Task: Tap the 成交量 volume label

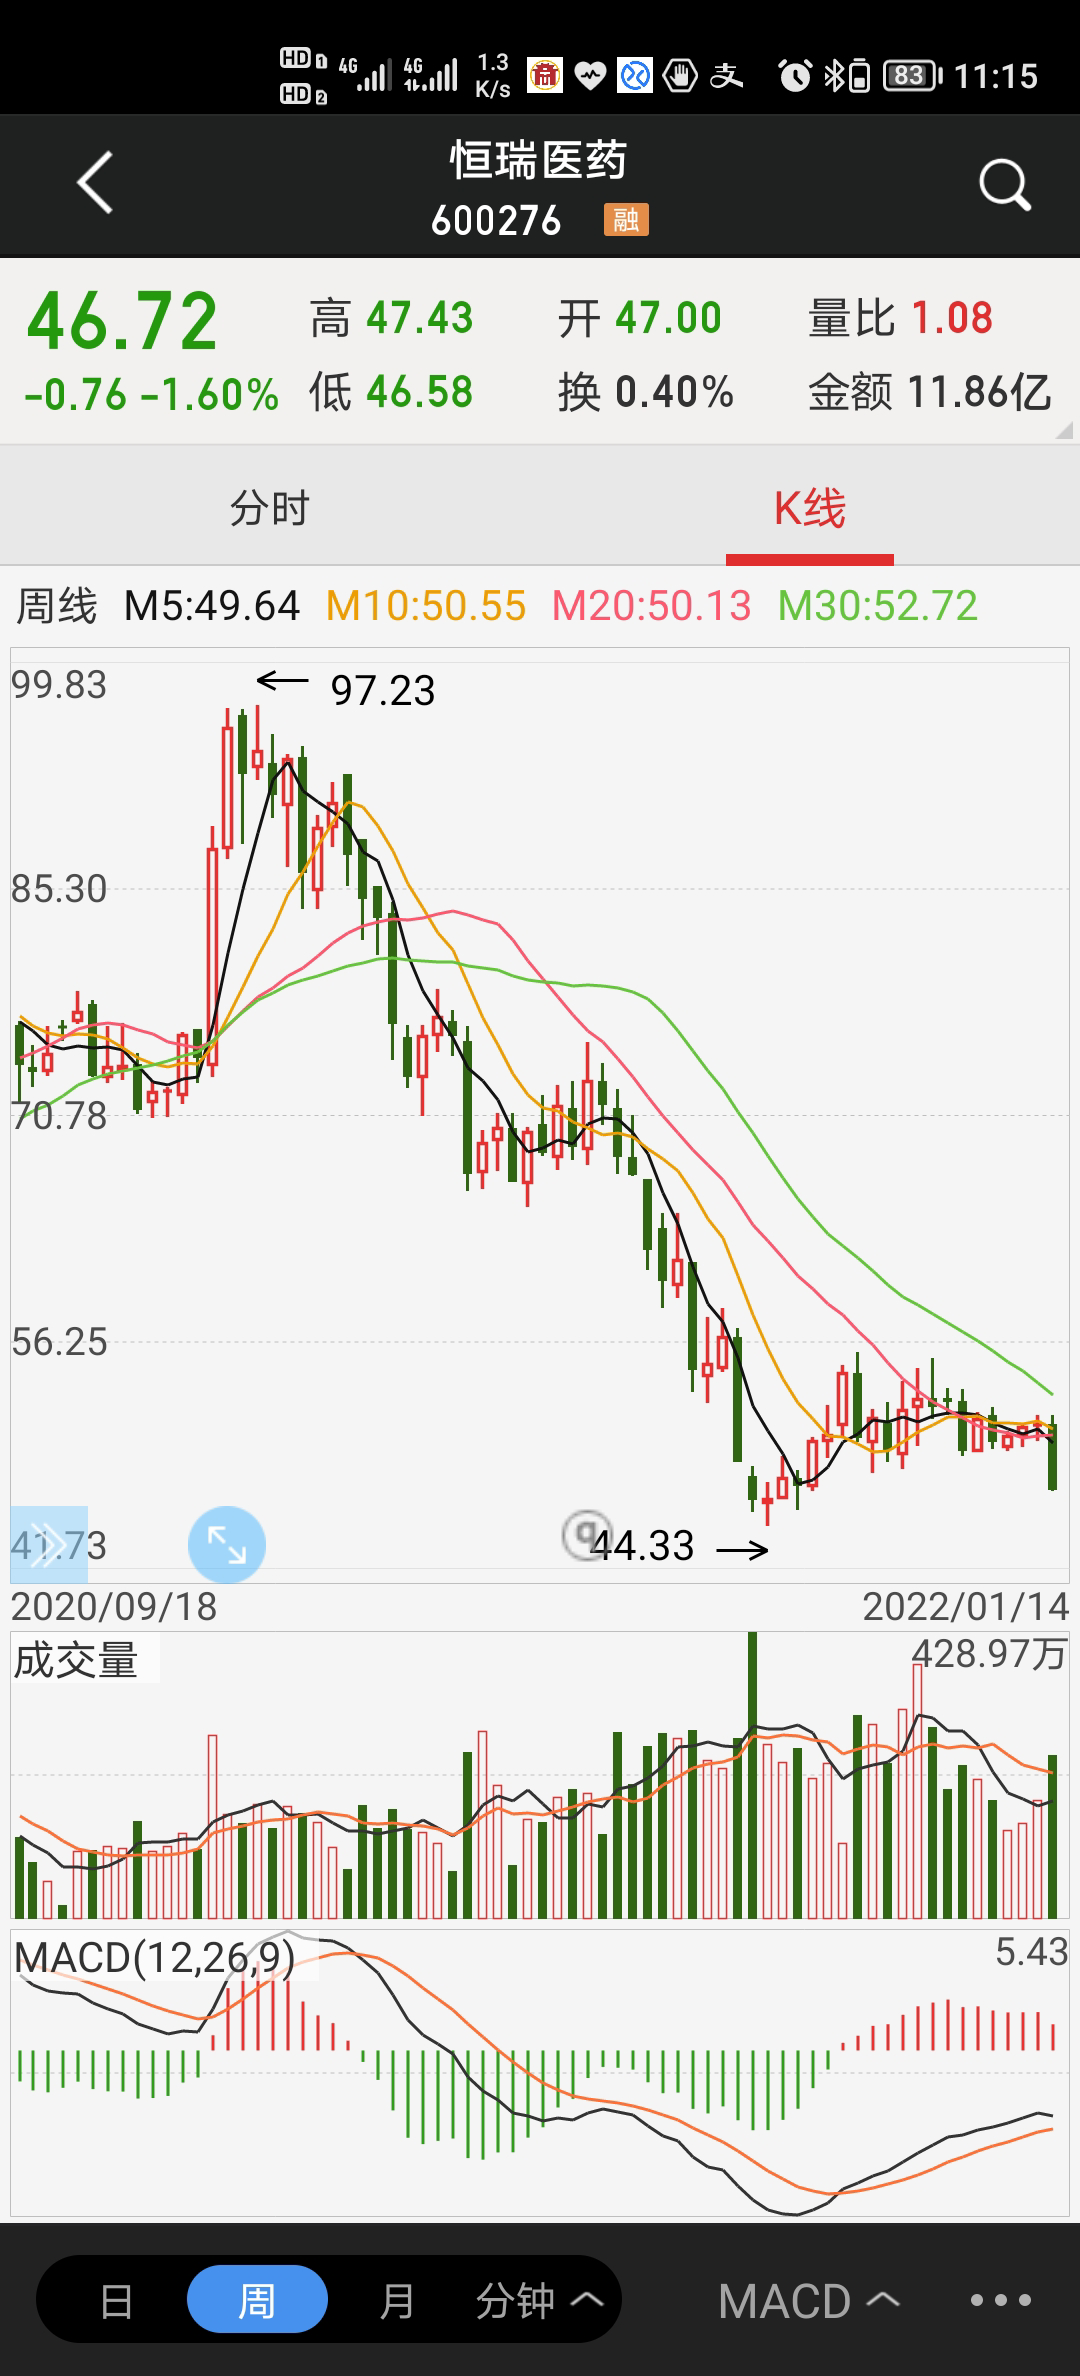Action: [76, 1660]
